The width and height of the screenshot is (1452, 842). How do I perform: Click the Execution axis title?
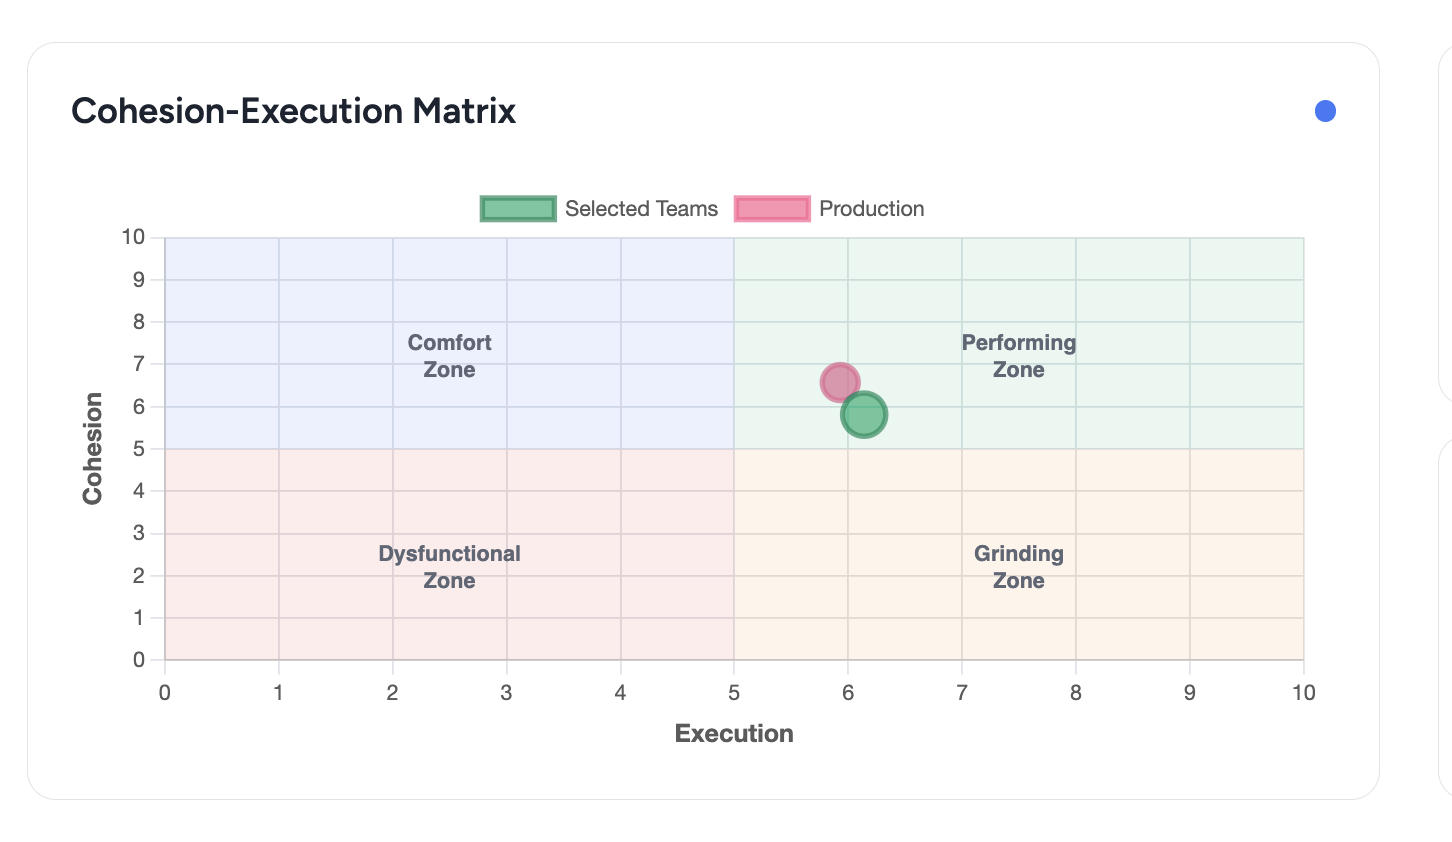pos(734,734)
